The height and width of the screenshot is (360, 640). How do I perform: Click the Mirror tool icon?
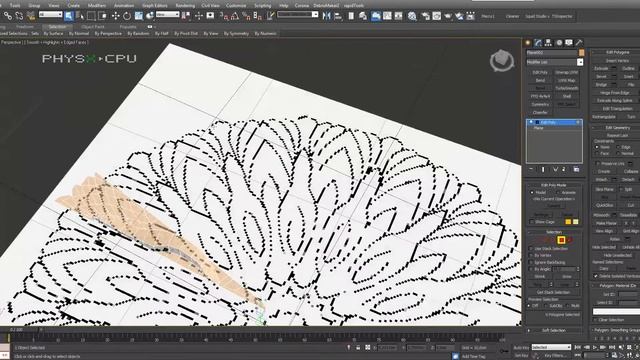pos(327,16)
